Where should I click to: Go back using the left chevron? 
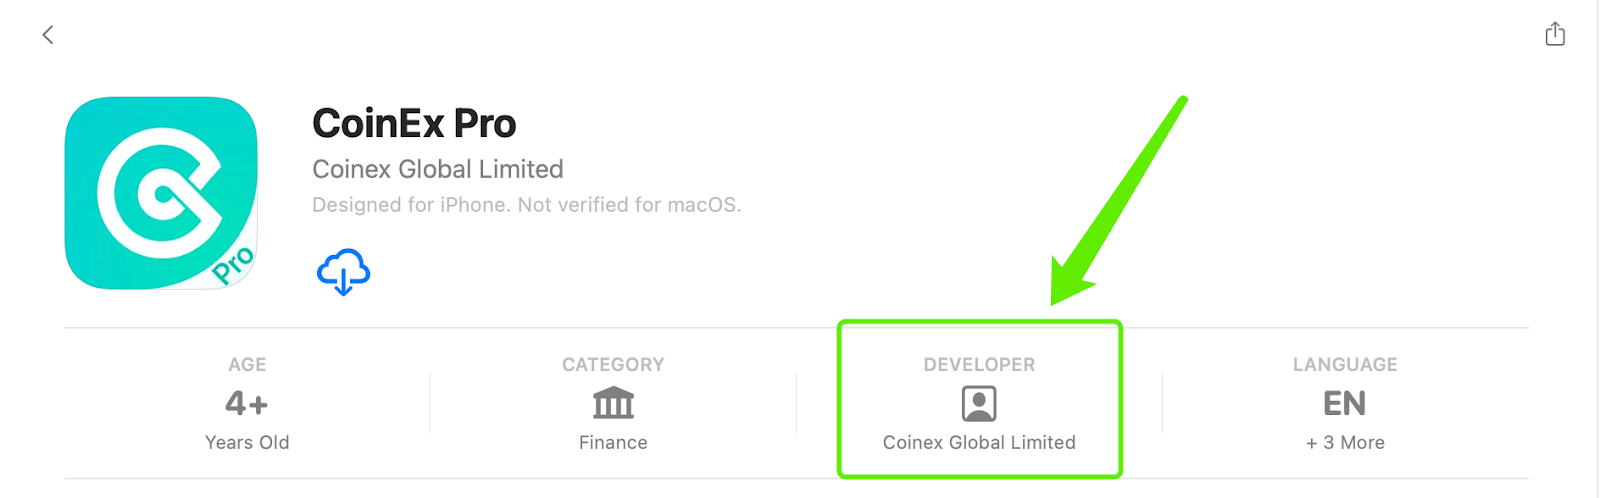pos(47,35)
